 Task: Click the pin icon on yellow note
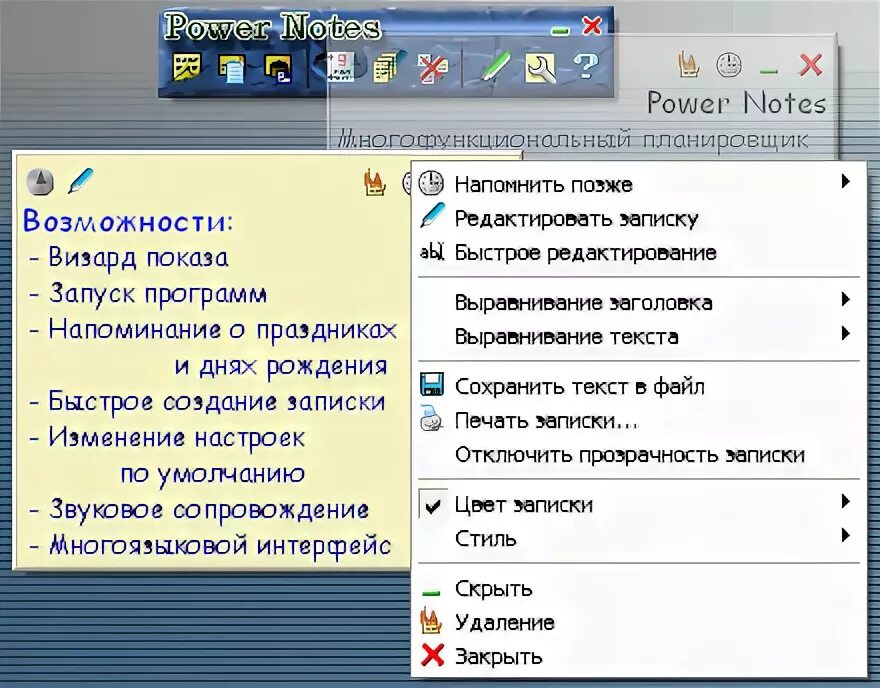click(x=40, y=182)
